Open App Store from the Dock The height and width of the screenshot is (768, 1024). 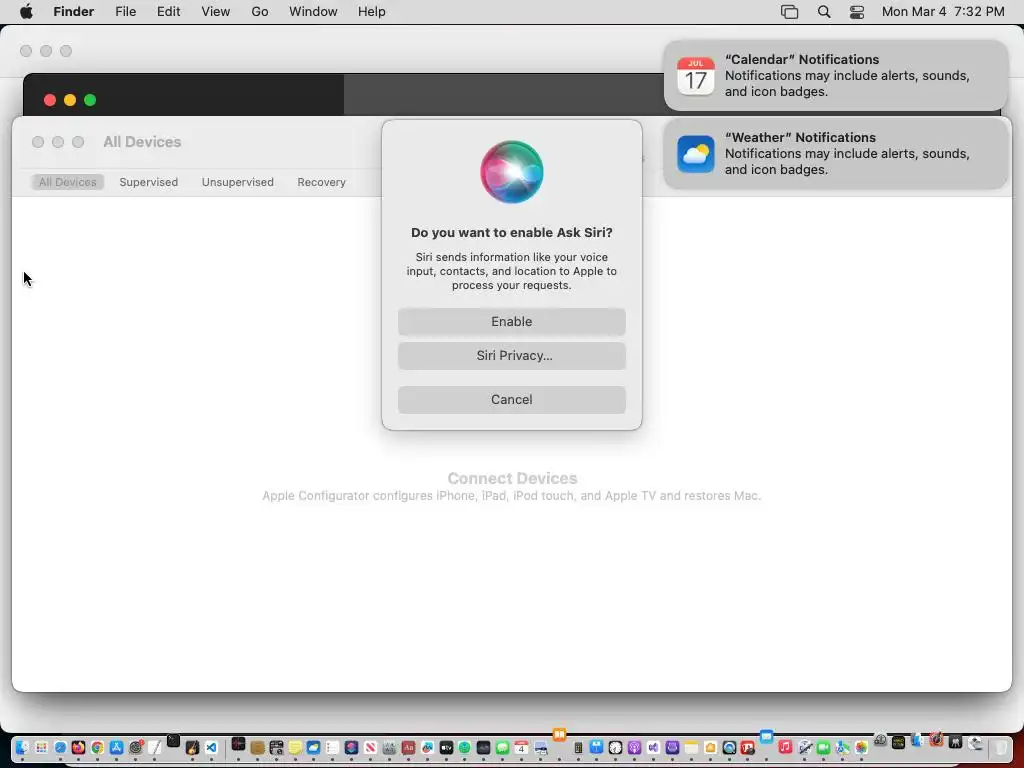[116, 748]
